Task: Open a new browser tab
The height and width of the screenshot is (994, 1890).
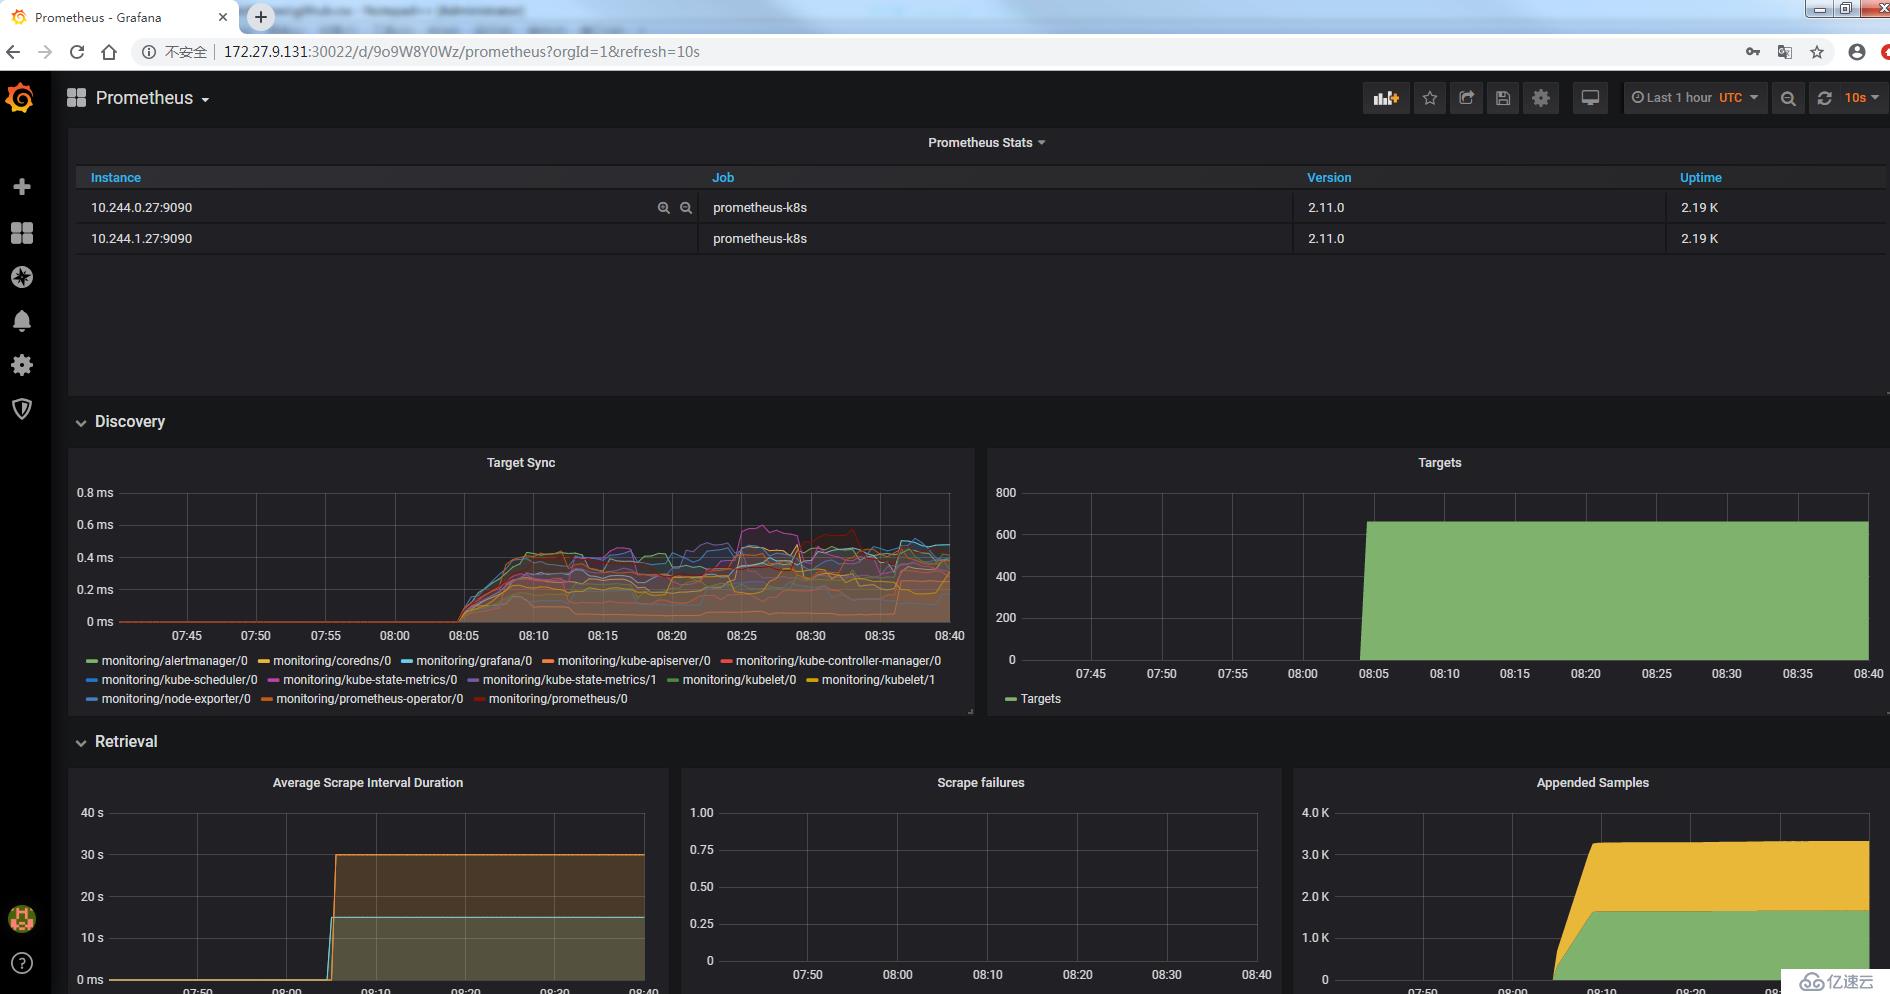Action: pos(260,17)
